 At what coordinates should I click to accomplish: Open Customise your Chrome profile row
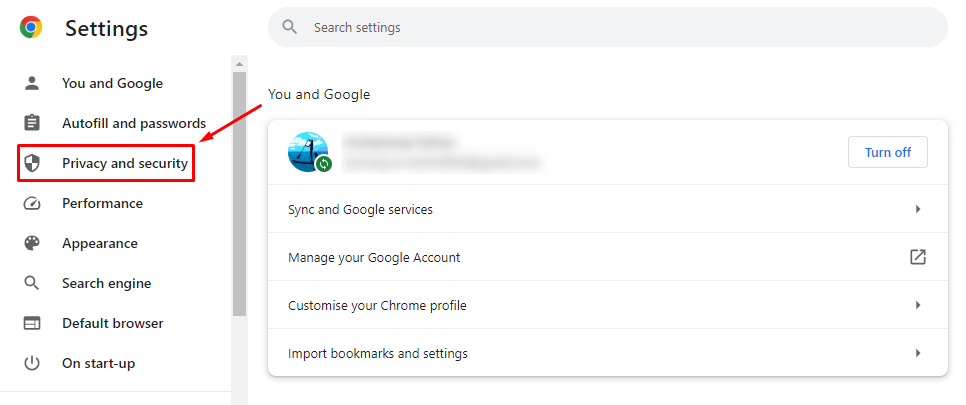pos(607,305)
